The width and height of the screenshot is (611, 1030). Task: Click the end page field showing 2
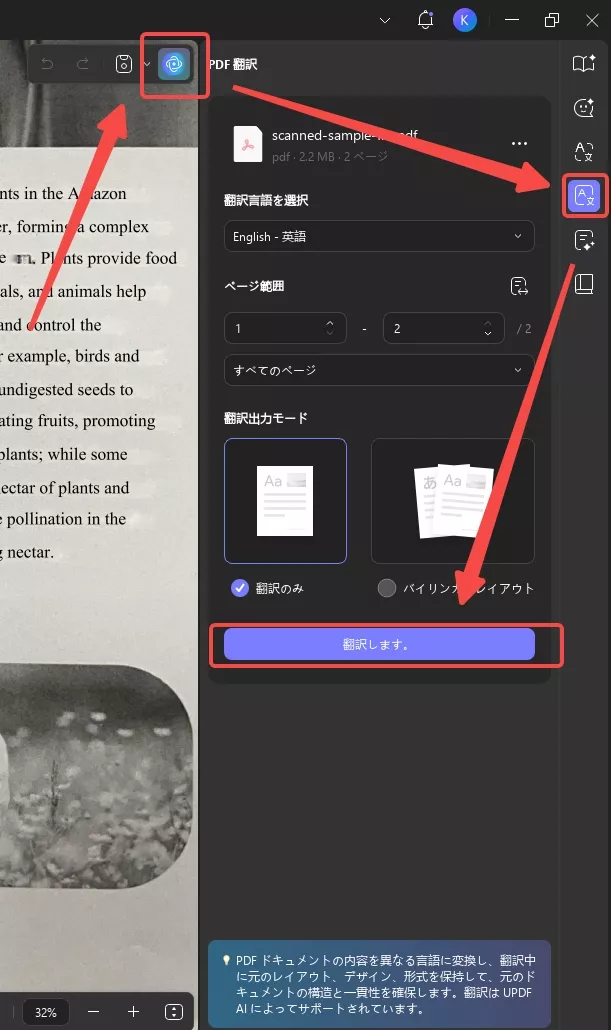tap(443, 328)
